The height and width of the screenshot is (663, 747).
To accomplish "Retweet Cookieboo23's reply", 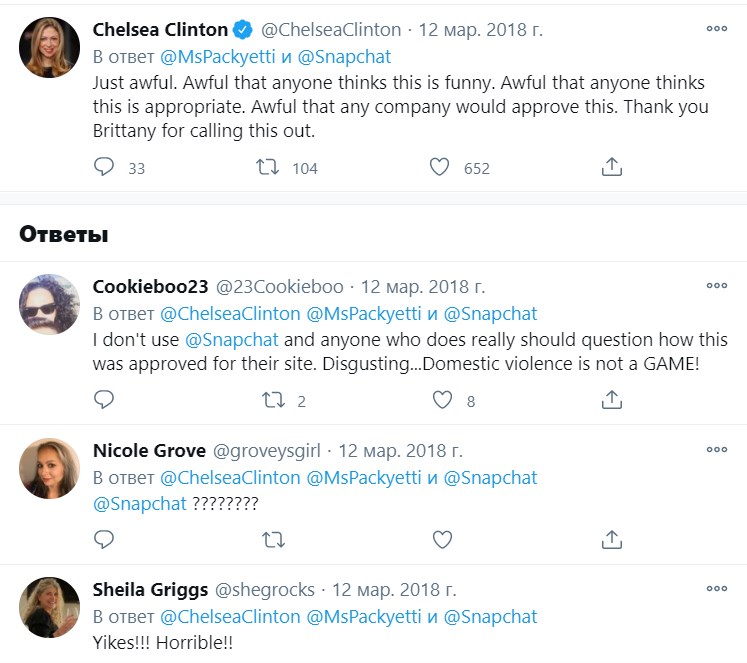I will [x=272, y=401].
